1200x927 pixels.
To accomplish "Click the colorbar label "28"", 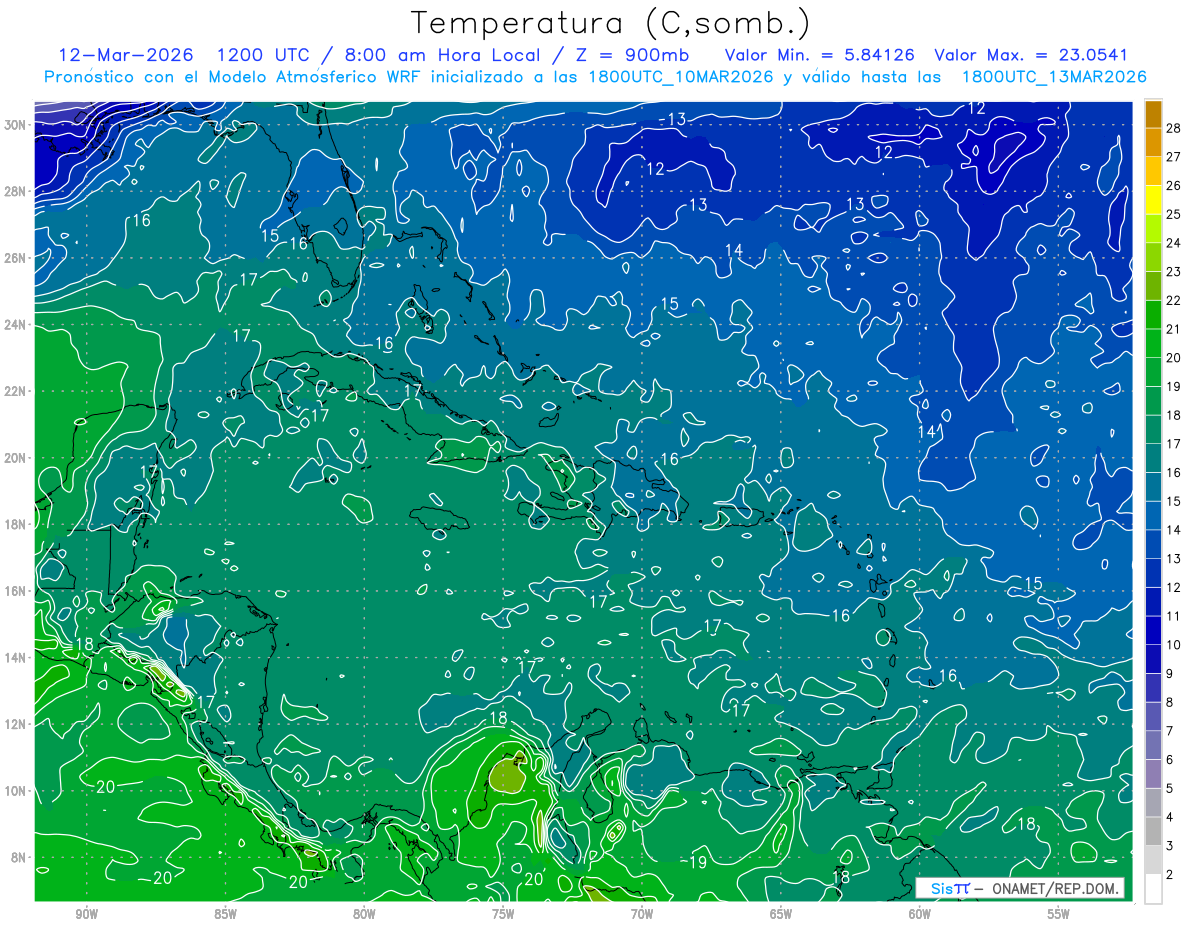I will (x=1174, y=127).
